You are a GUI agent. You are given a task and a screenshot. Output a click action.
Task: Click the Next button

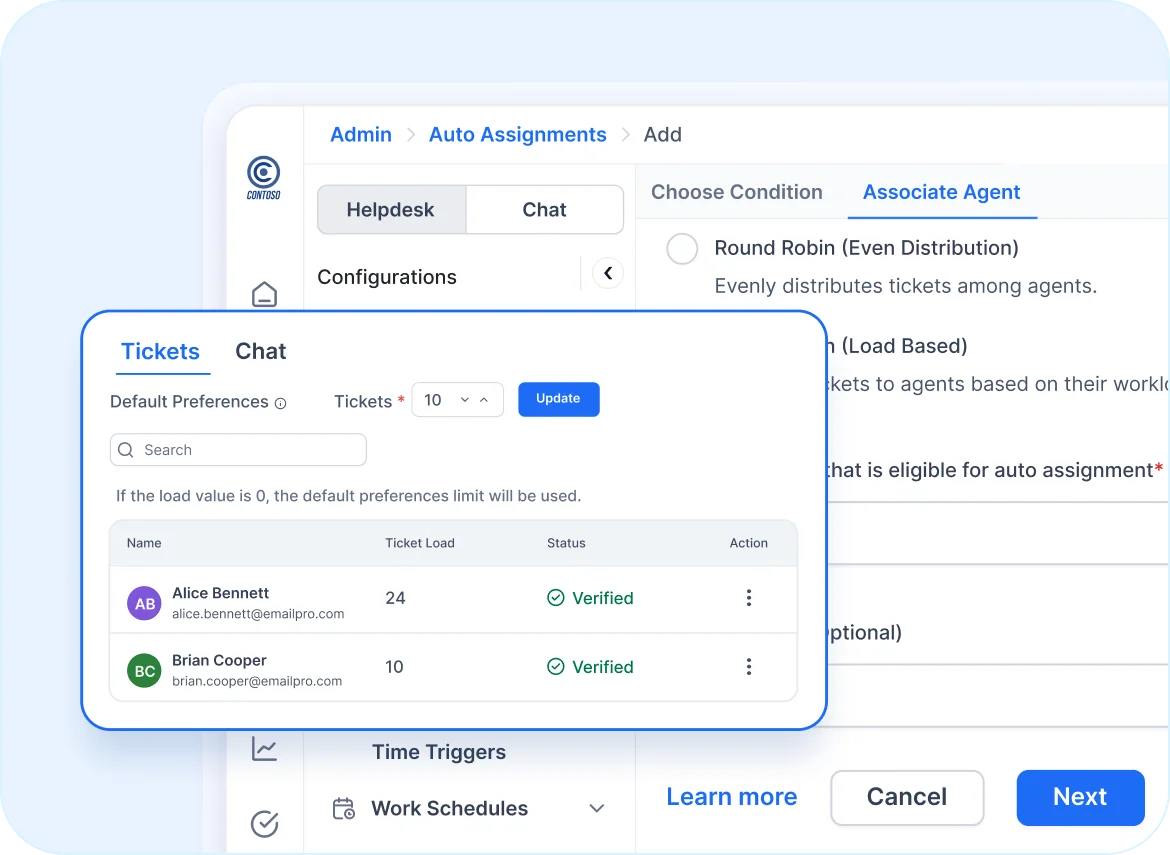coord(1080,797)
